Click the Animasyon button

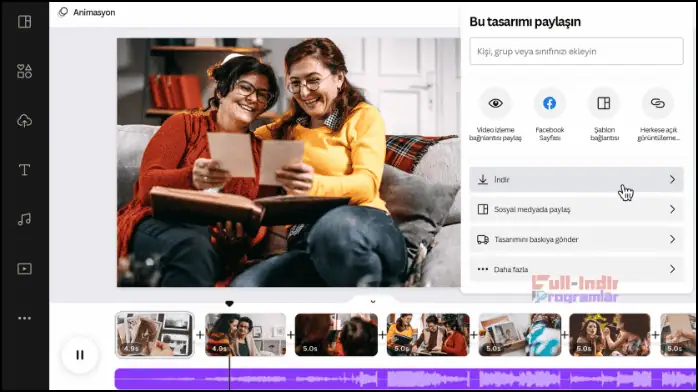point(87,12)
